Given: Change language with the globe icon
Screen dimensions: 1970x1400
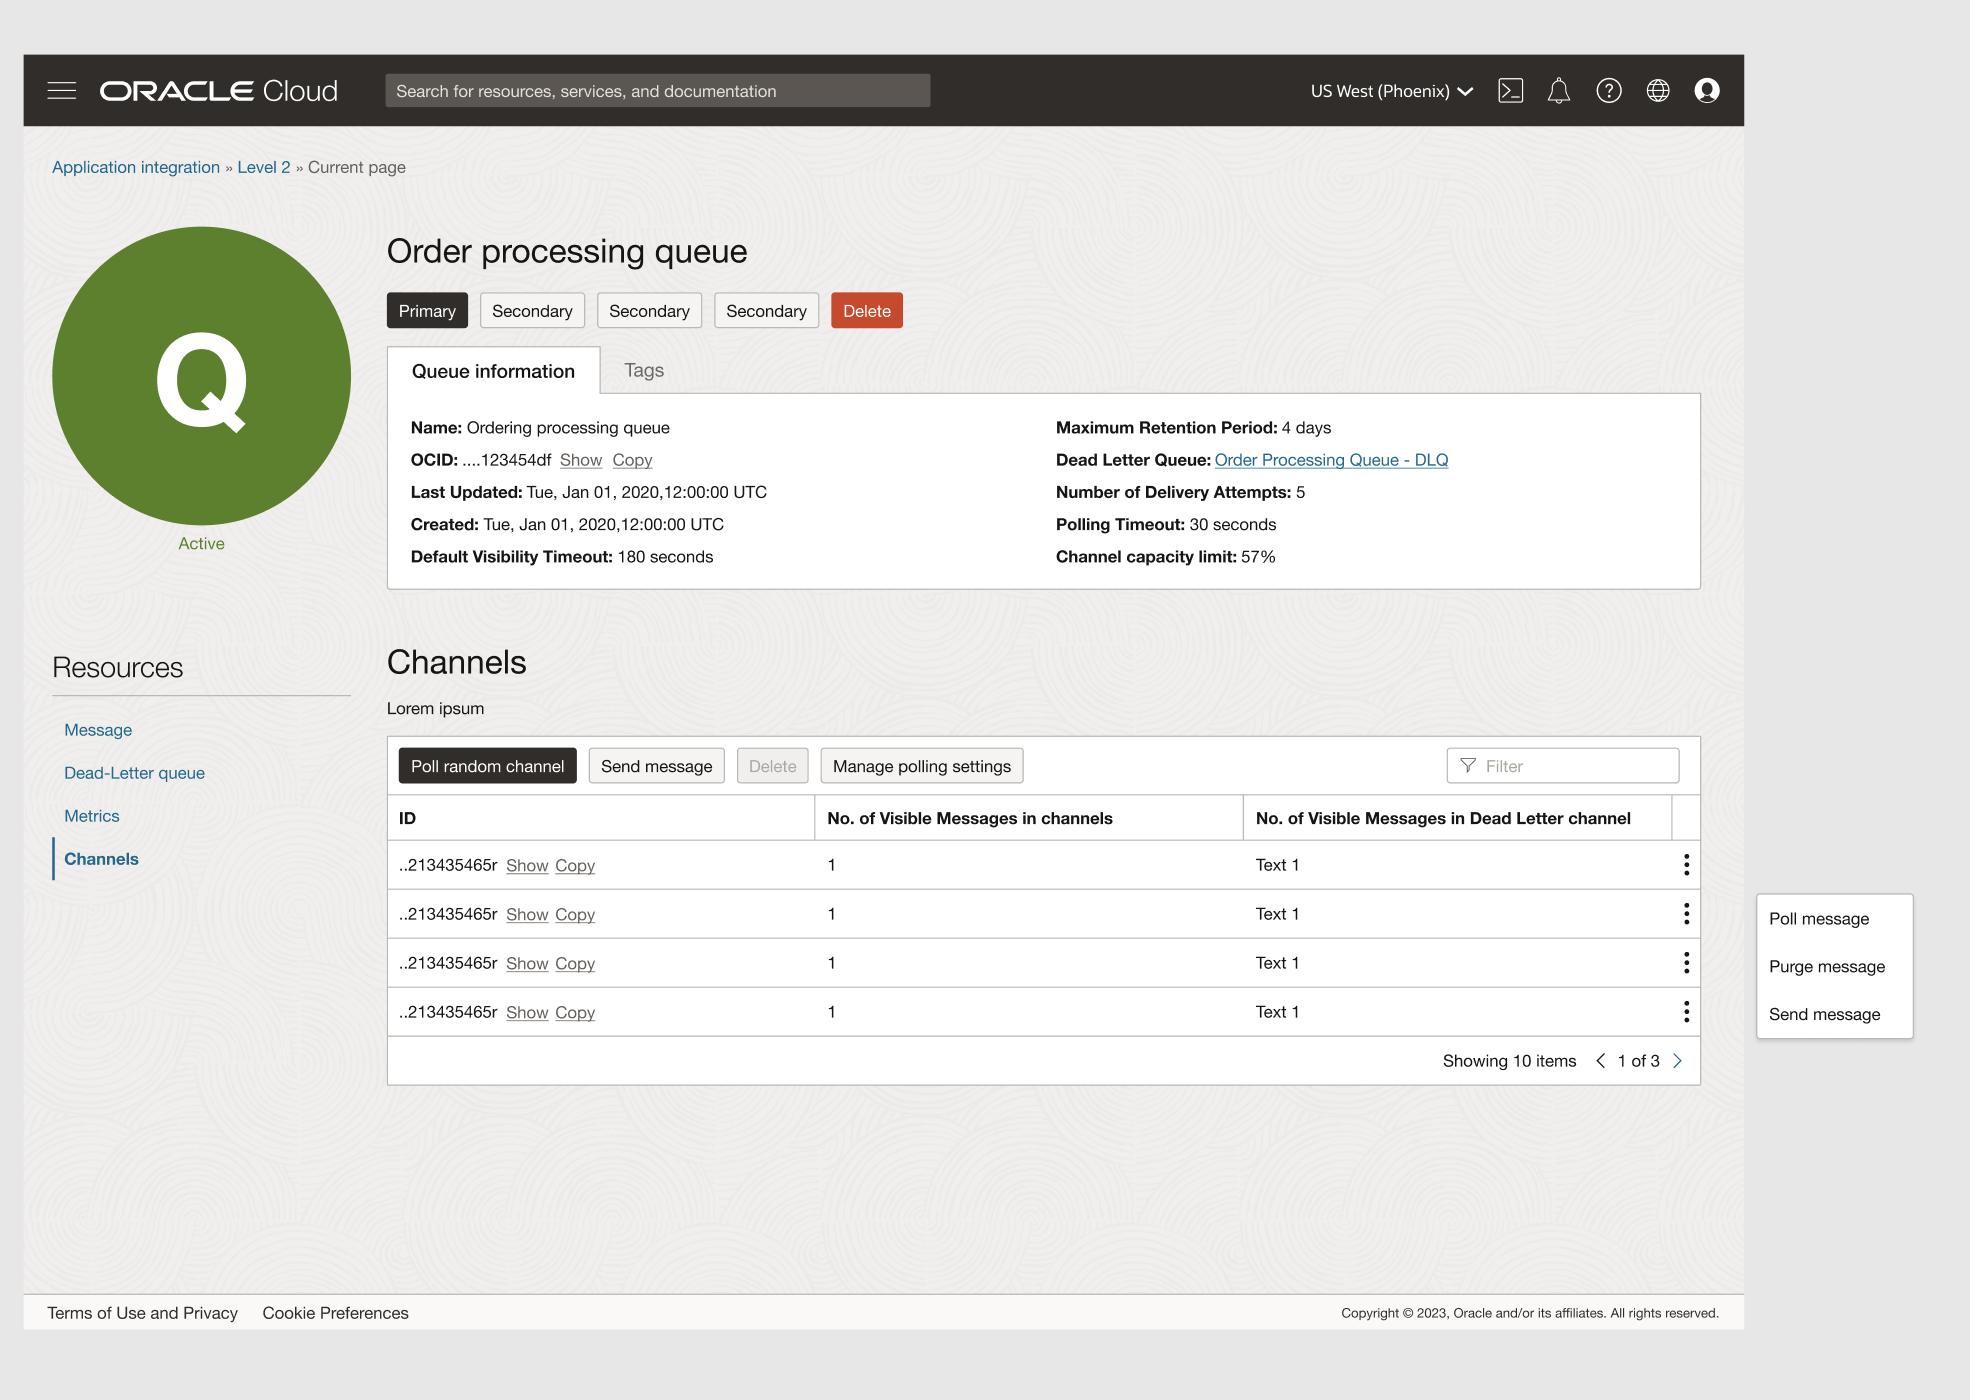Looking at the screenshot, I should click(x=1657, y=90).
